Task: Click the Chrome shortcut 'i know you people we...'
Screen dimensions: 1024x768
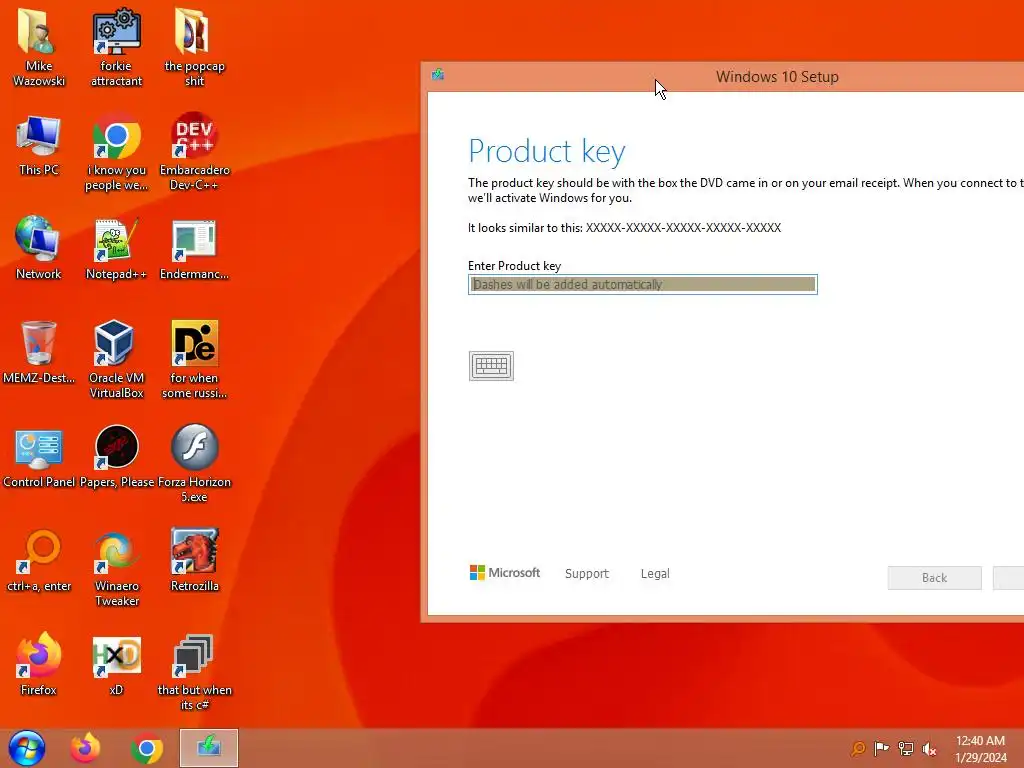Action: (116, 152)
